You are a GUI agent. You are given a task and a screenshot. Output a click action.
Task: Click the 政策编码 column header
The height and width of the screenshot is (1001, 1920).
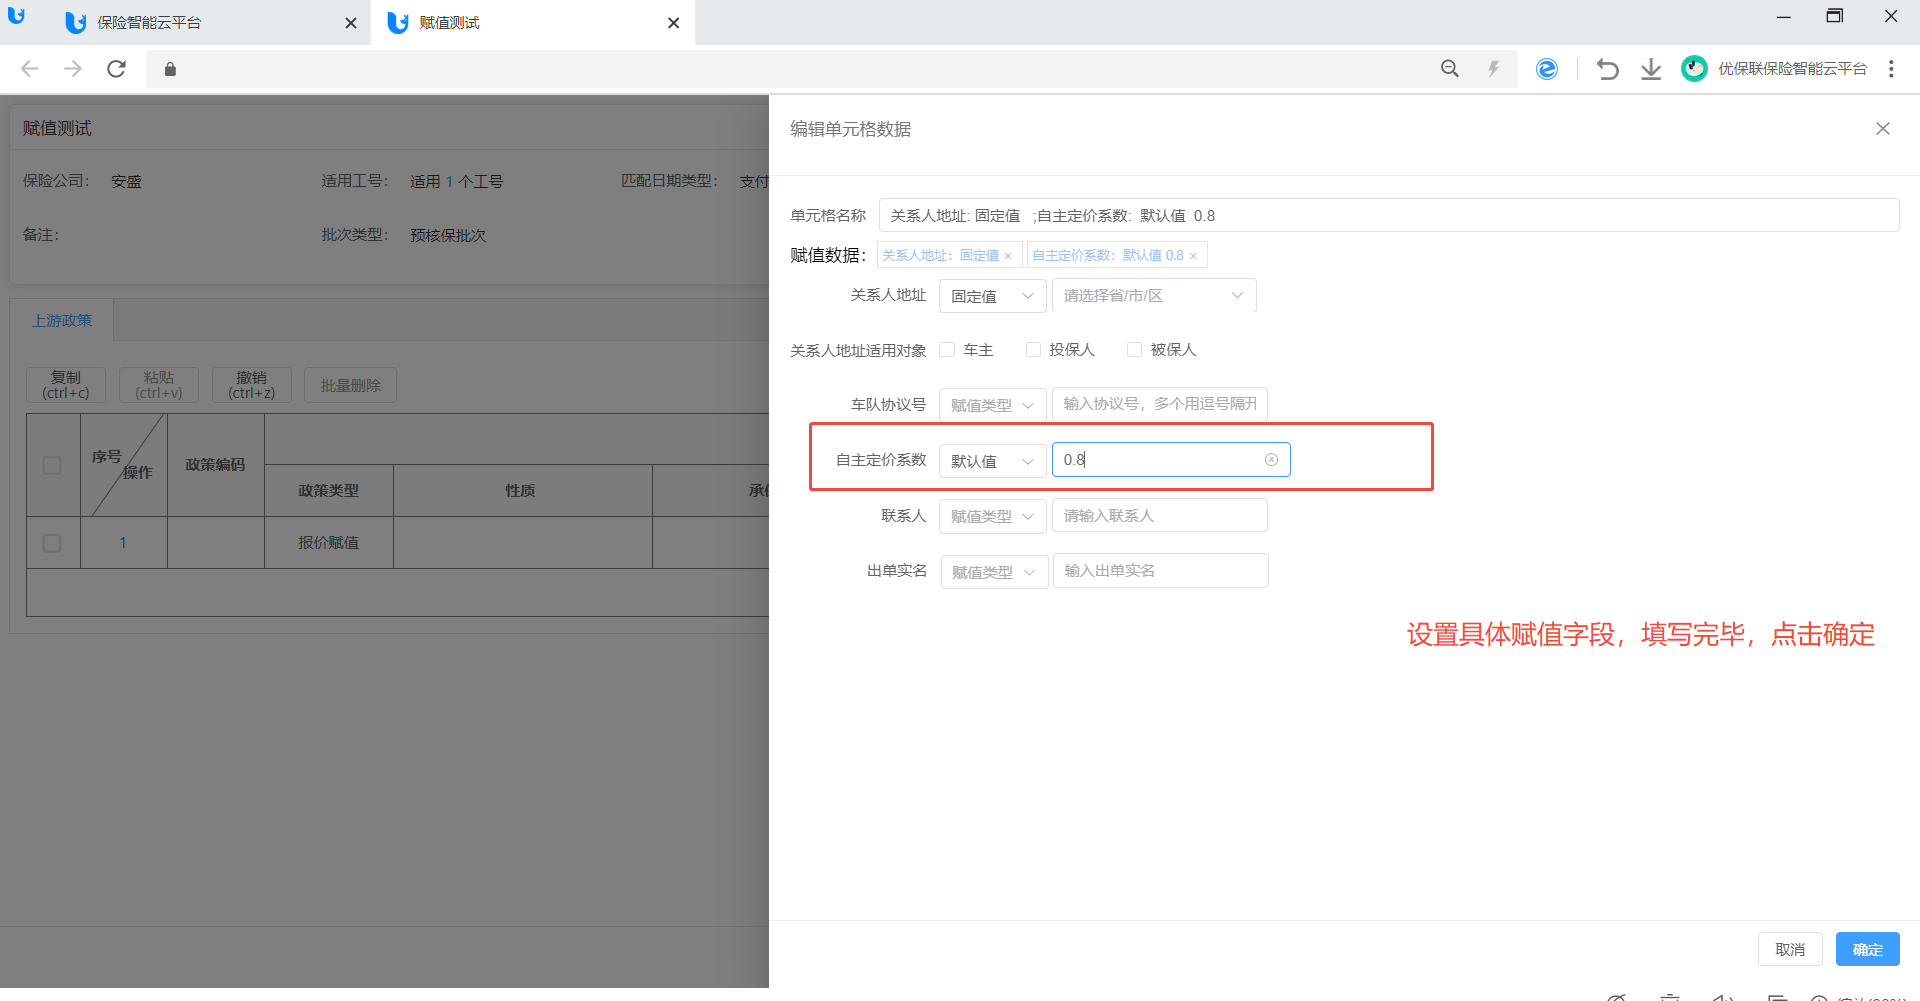click(215, 465)
